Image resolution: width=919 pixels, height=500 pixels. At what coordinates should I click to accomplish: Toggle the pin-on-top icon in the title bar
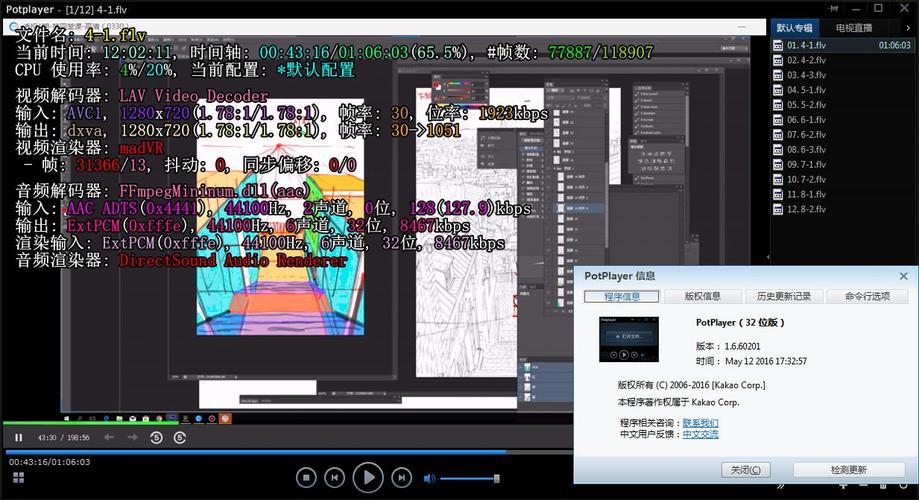pyautogui.click(x=833, y=9)
